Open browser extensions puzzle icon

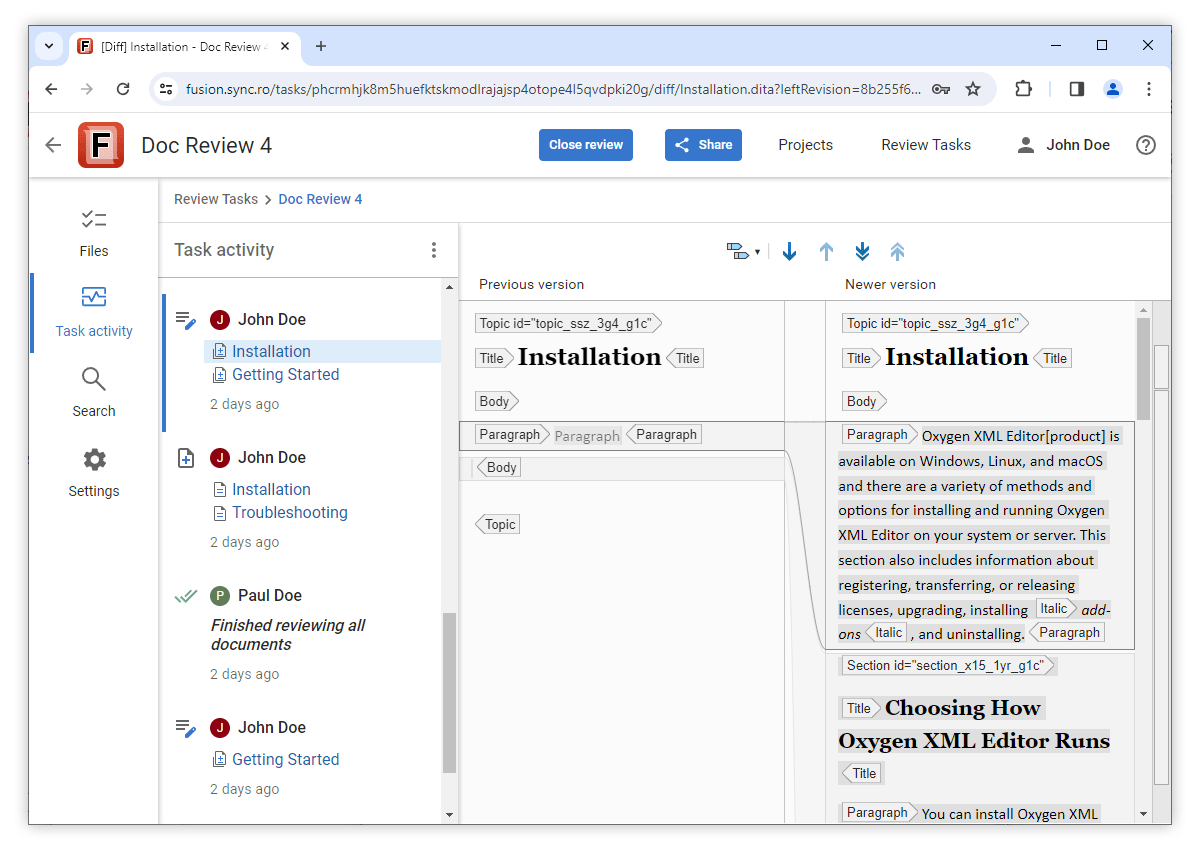pos(1023,89)
